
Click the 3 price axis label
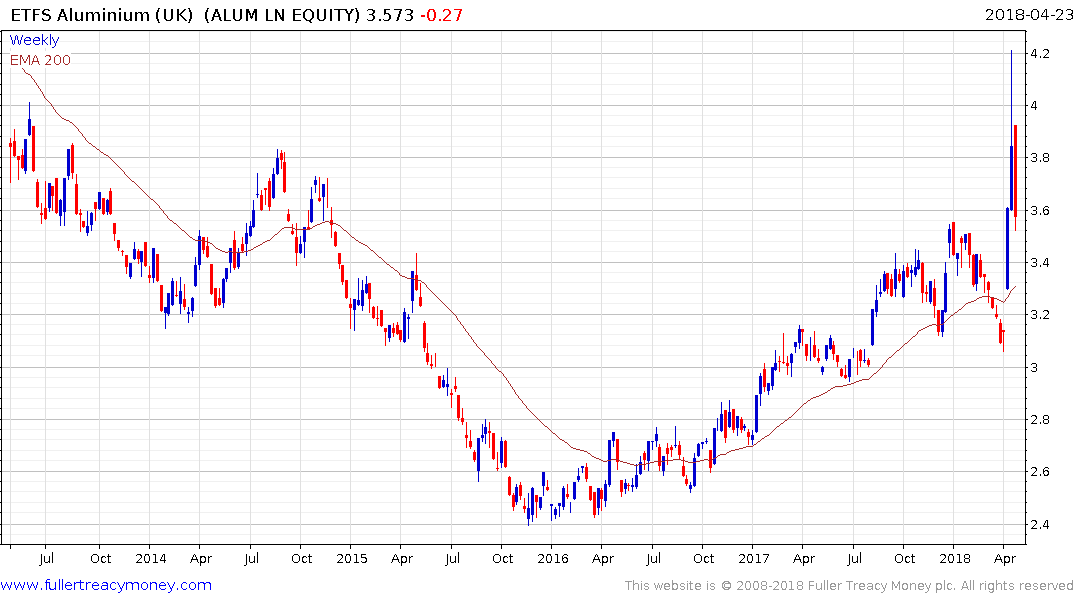1035,368
